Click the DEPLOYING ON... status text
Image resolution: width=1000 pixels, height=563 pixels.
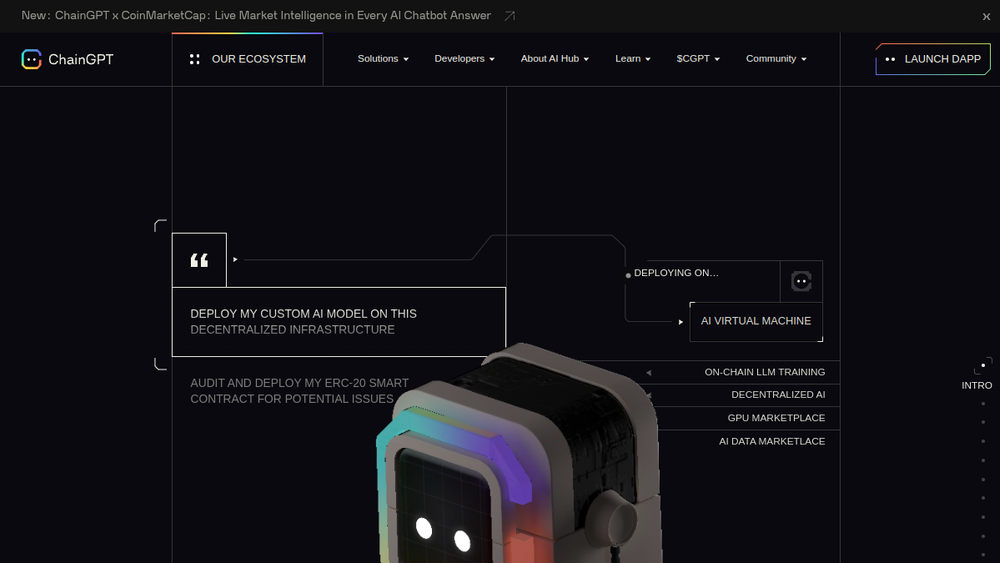tap(676, 273)
